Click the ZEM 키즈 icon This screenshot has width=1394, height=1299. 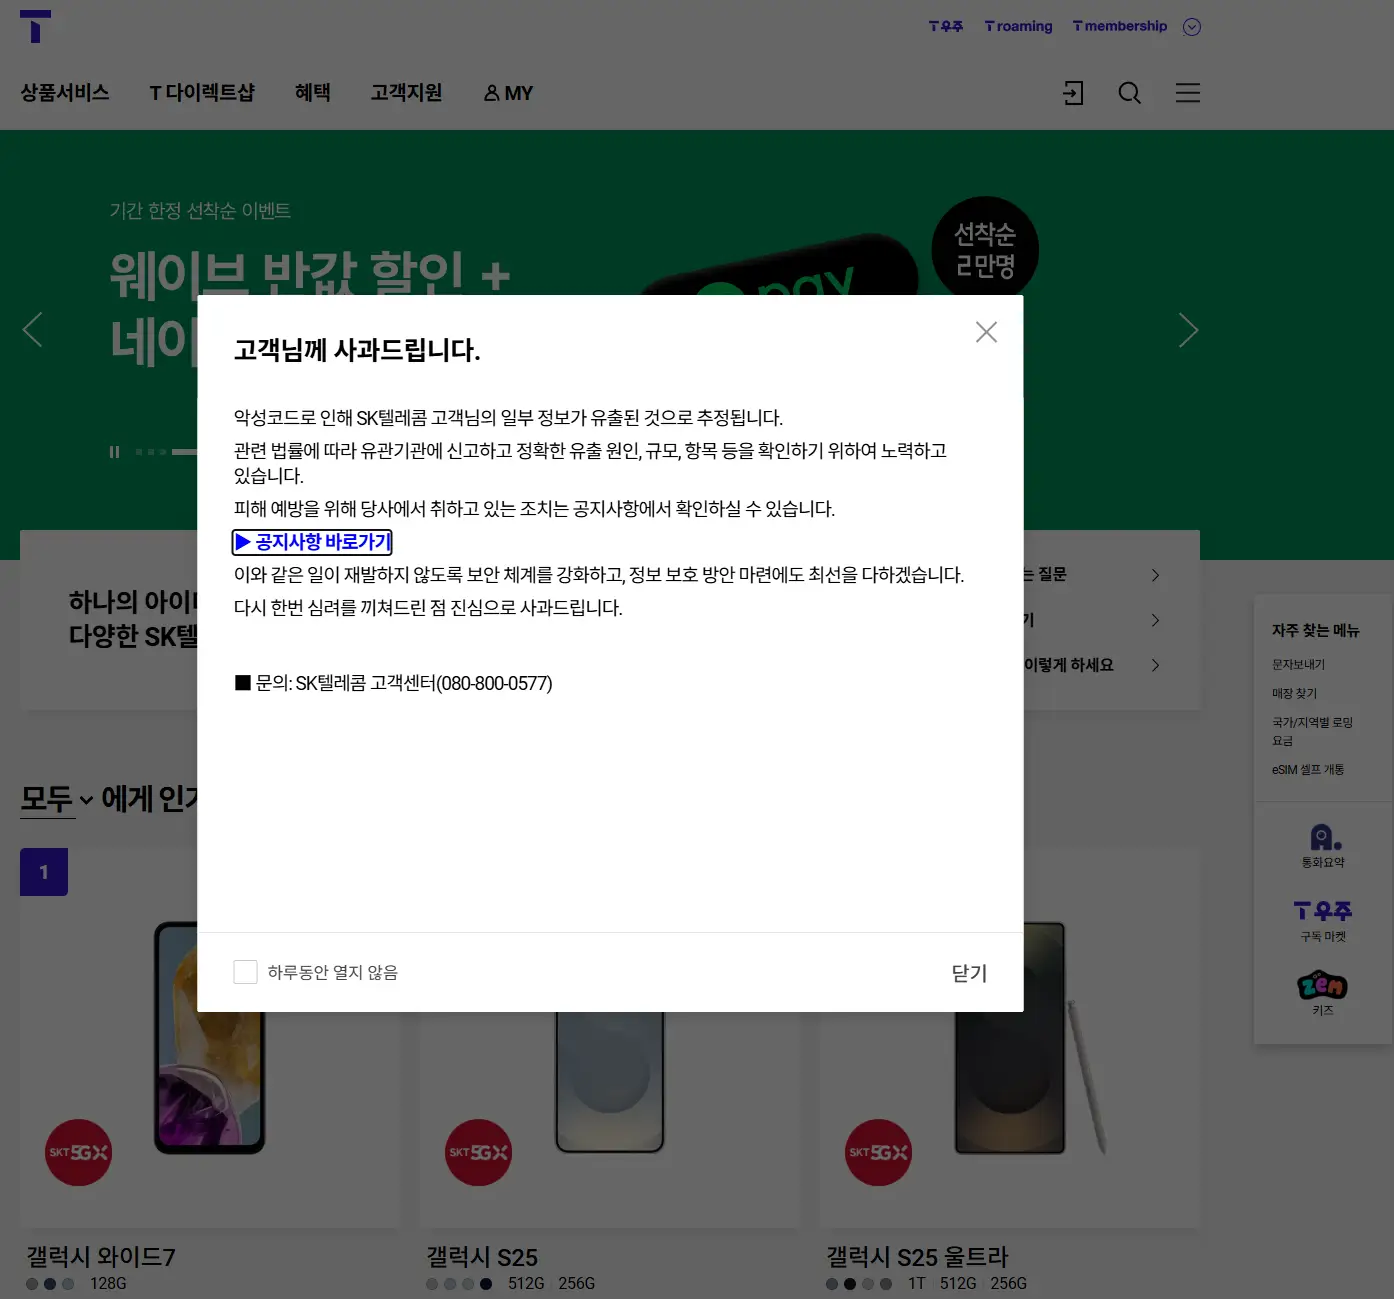(1322, 991)
